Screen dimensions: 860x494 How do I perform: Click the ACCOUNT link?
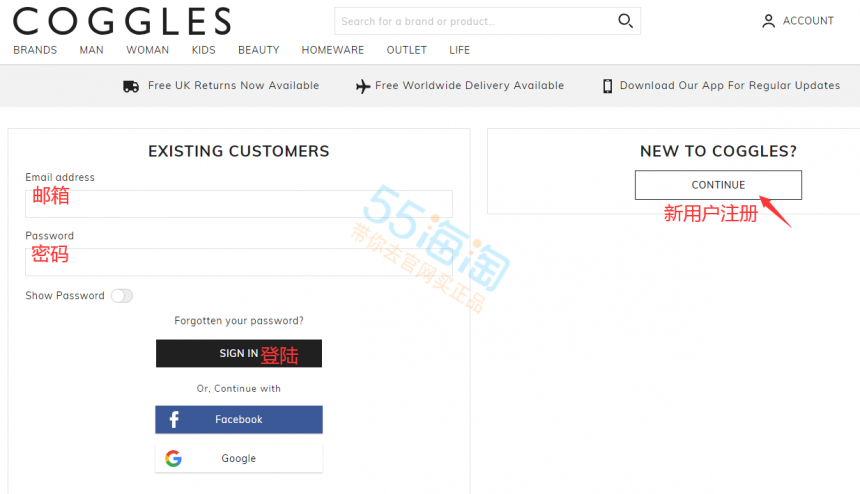(808, 21)
